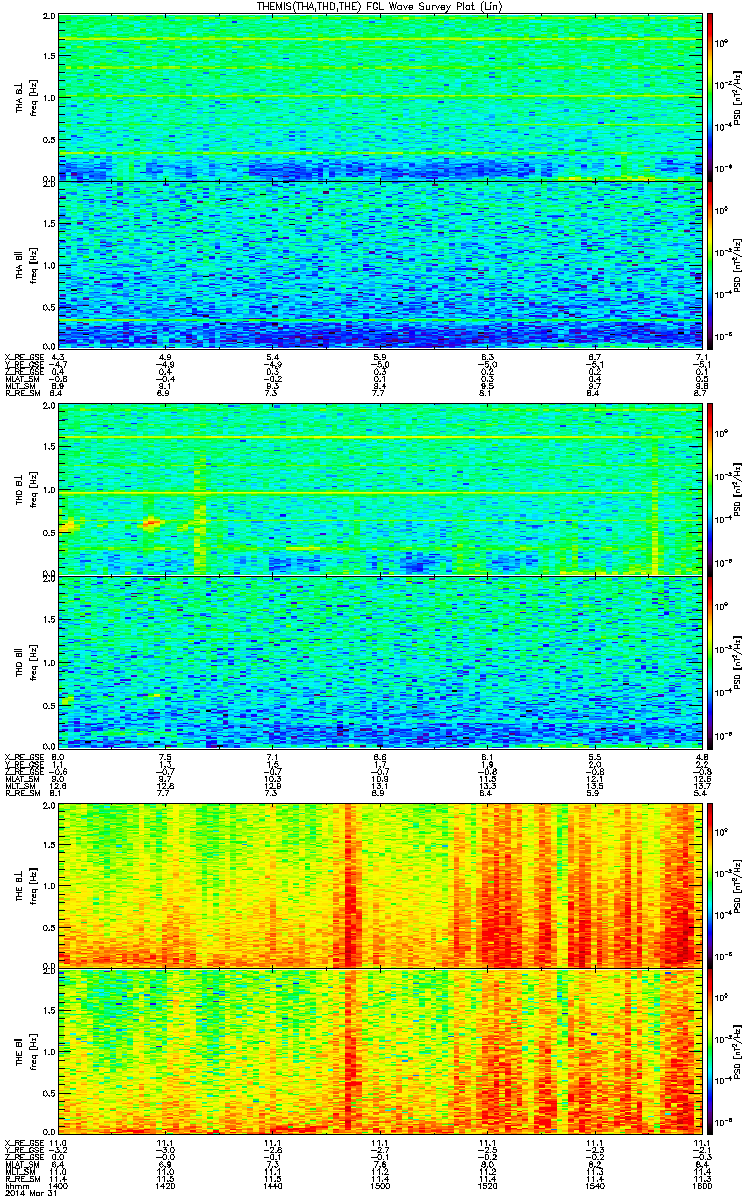This screenshot has width=750, height=1200.
Task: Click the 1500 time tick label
Action: (380, 1186)
